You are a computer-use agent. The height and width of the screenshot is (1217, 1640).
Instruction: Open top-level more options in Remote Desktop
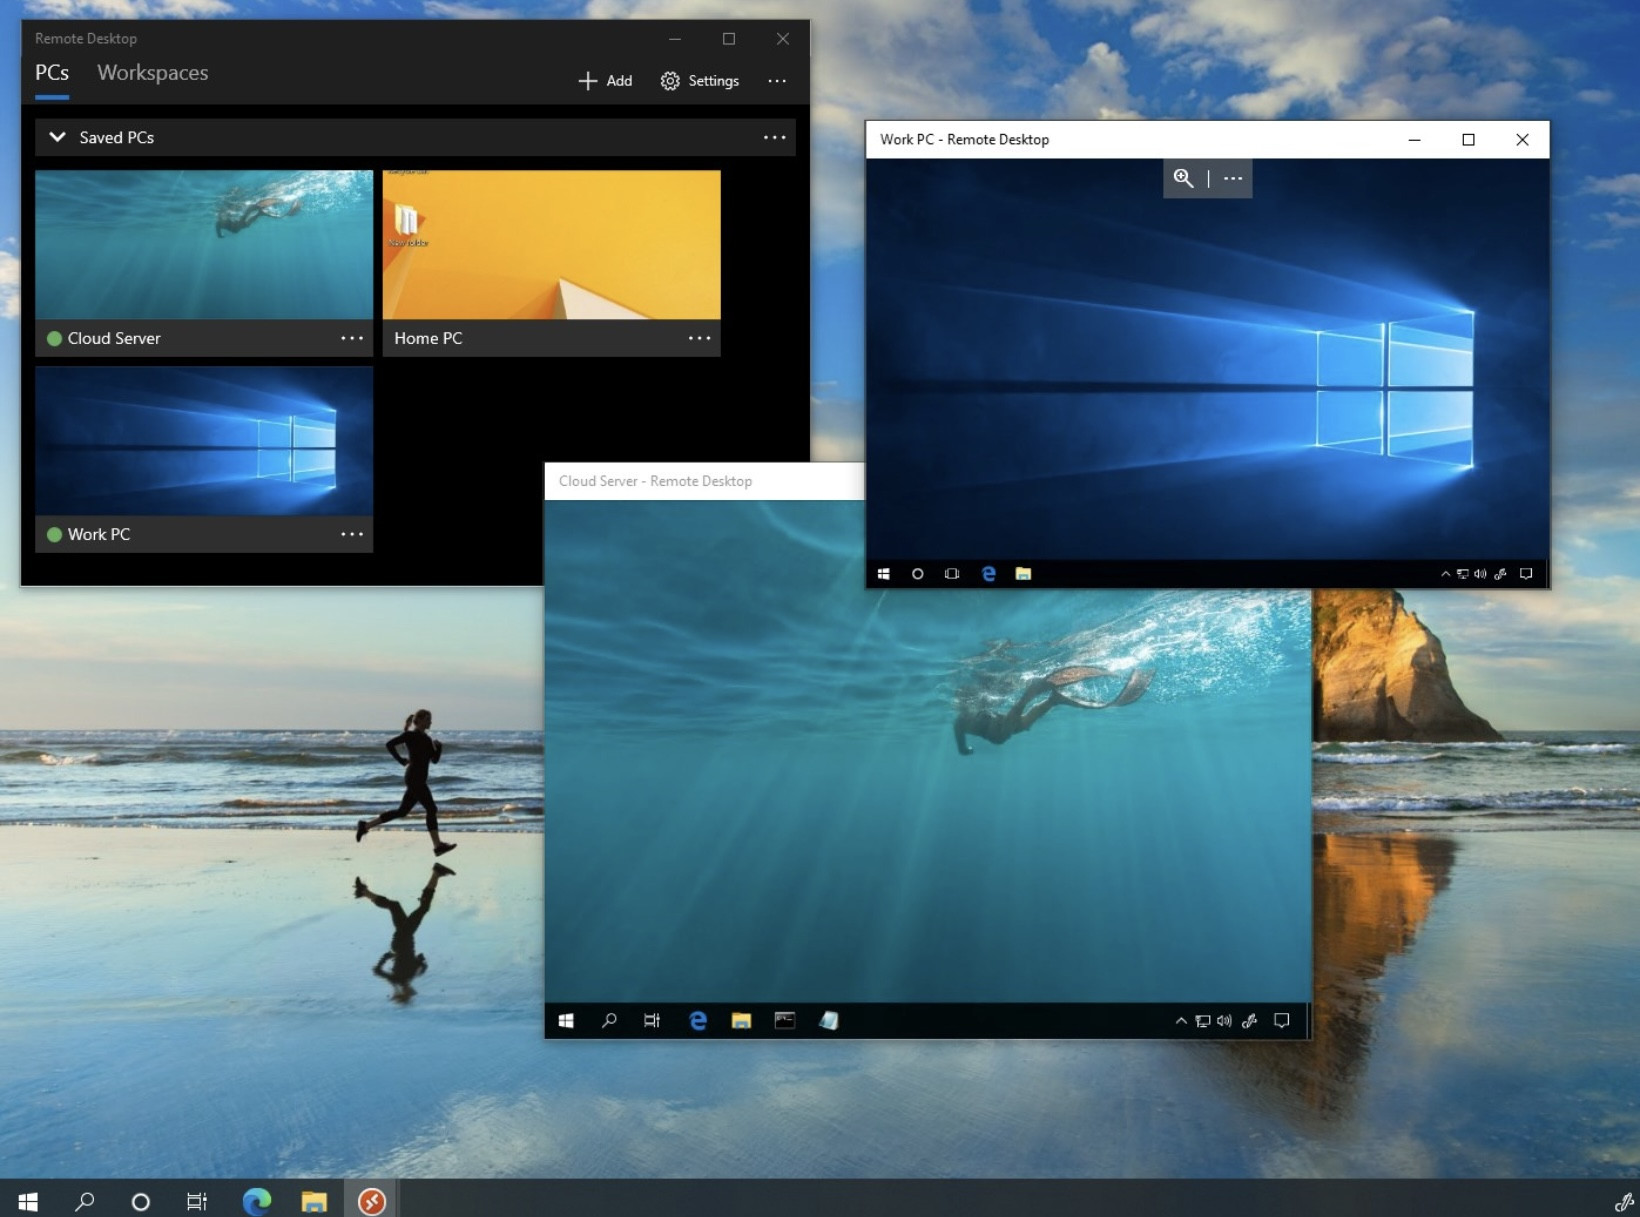point(777,81)
